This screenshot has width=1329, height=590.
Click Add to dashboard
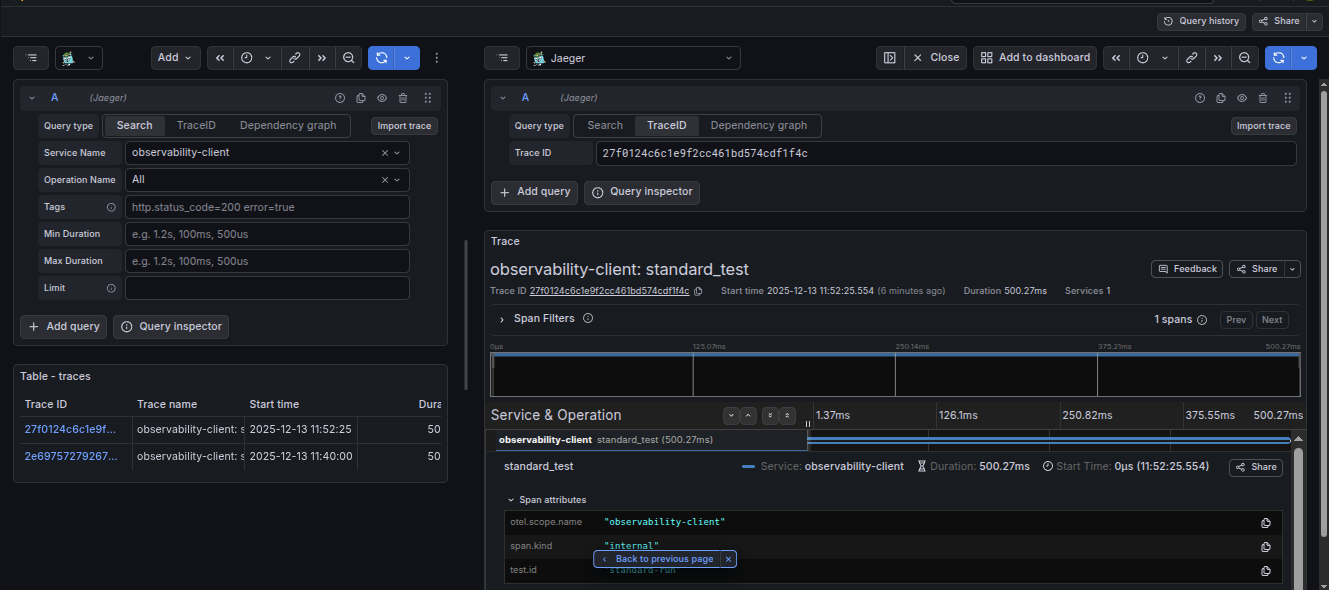(1035, 58)
